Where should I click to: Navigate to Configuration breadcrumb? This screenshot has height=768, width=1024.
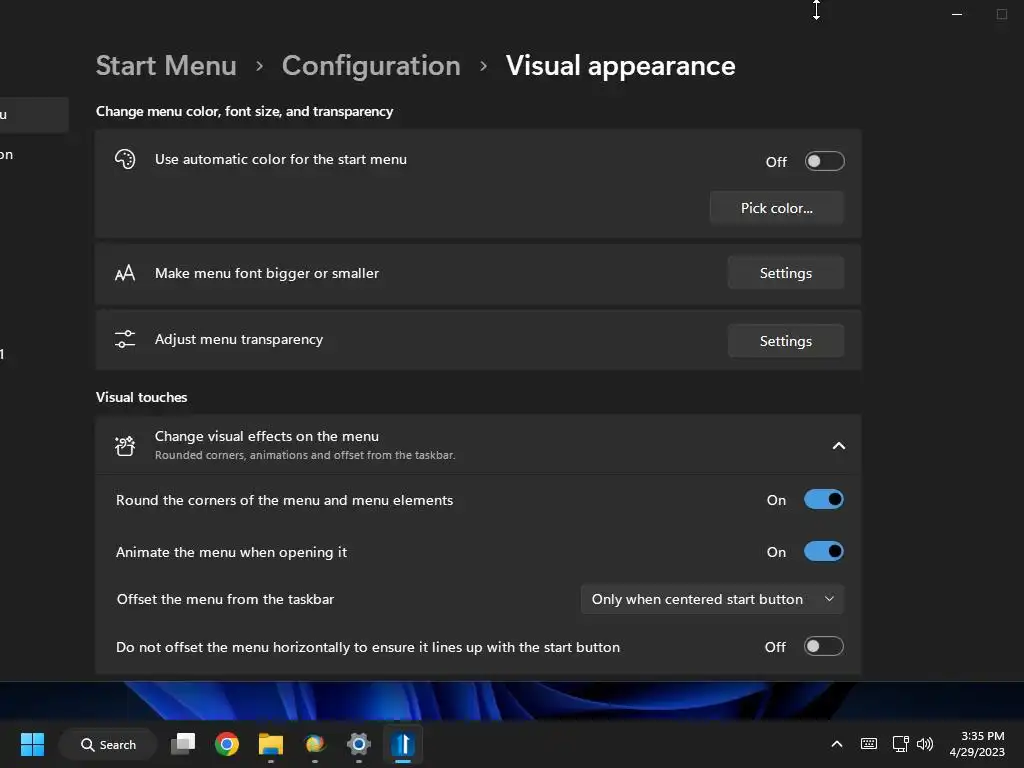click(371, 66)
